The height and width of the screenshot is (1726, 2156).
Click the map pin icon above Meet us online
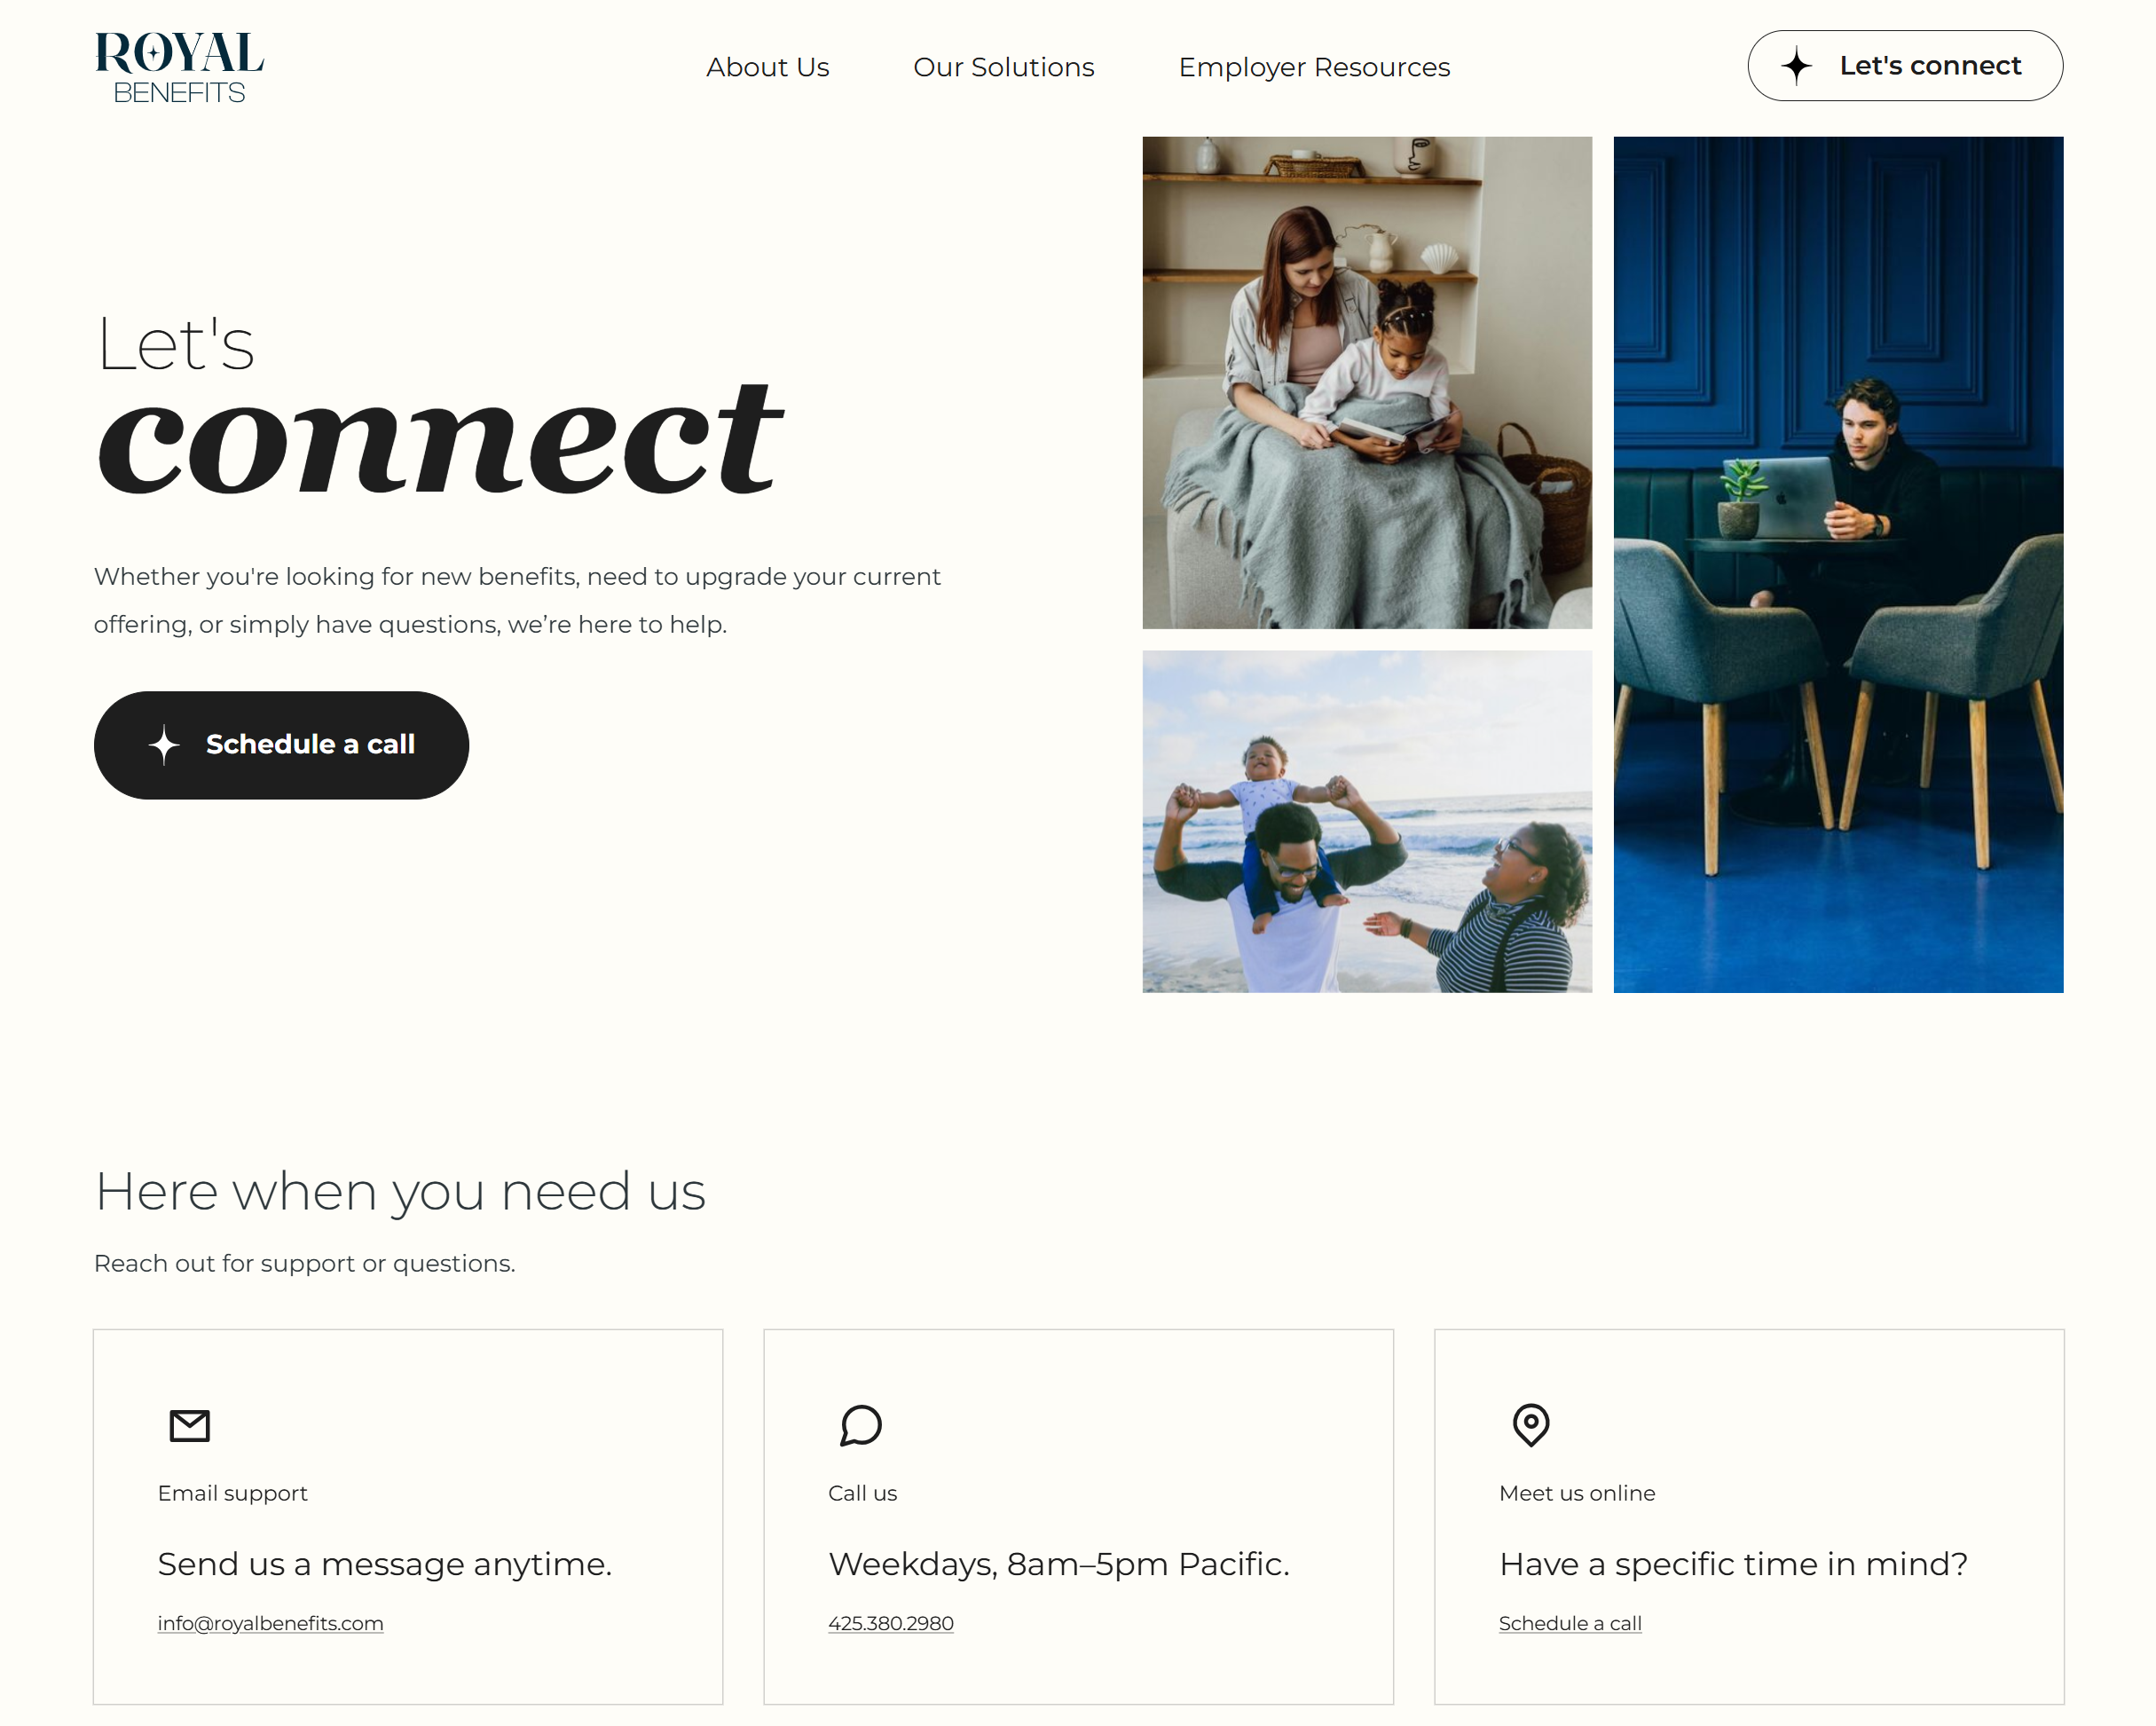(1531, 1425)
